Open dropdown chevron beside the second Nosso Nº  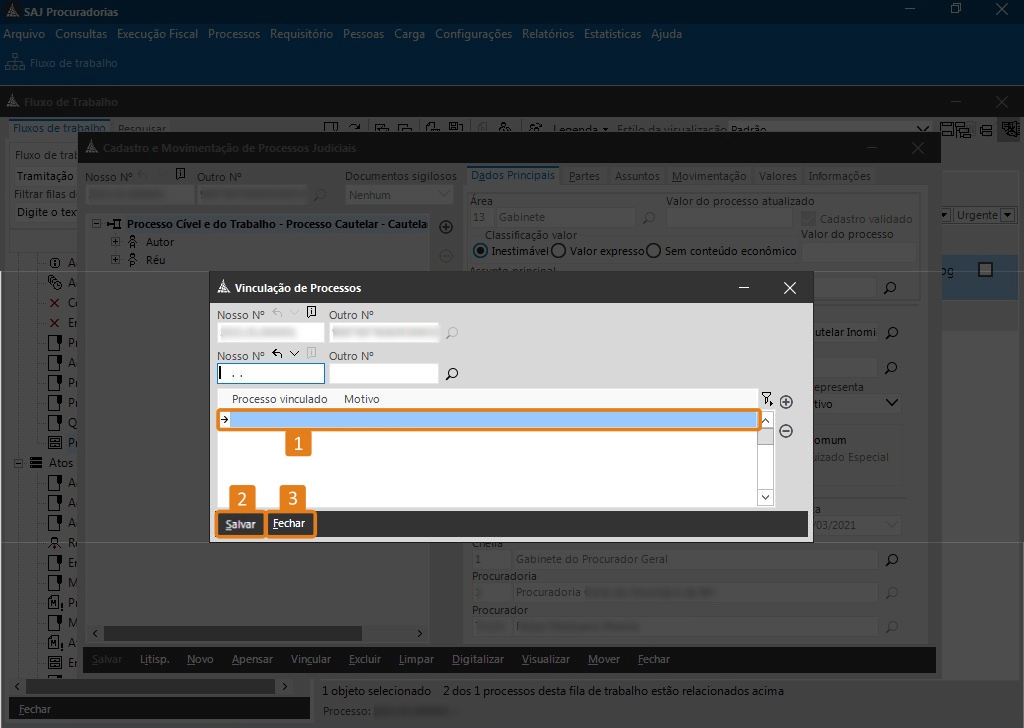tap(294, 354)
